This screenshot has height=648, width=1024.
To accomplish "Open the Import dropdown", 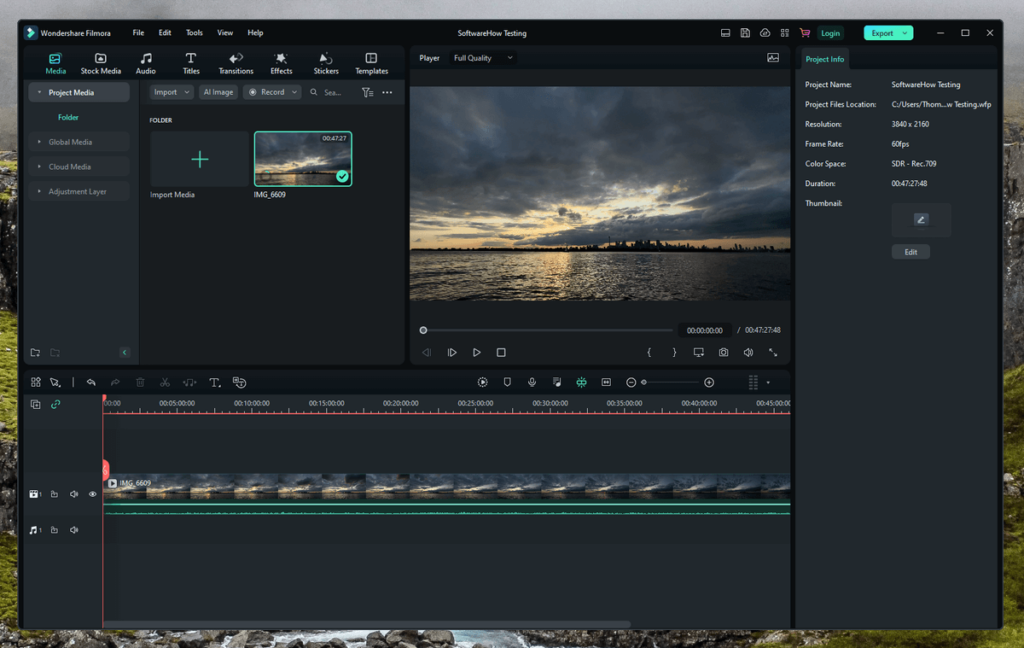I will [x=171, y=92].
